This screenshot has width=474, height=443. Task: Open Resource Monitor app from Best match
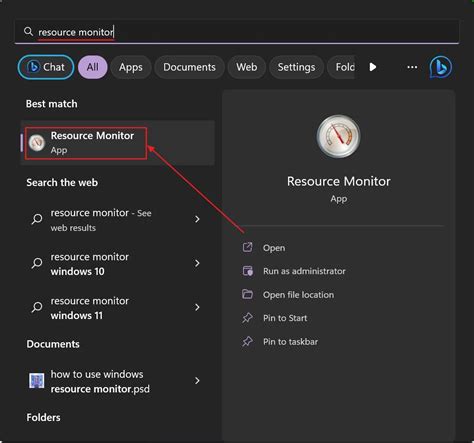tap(118, 143)
